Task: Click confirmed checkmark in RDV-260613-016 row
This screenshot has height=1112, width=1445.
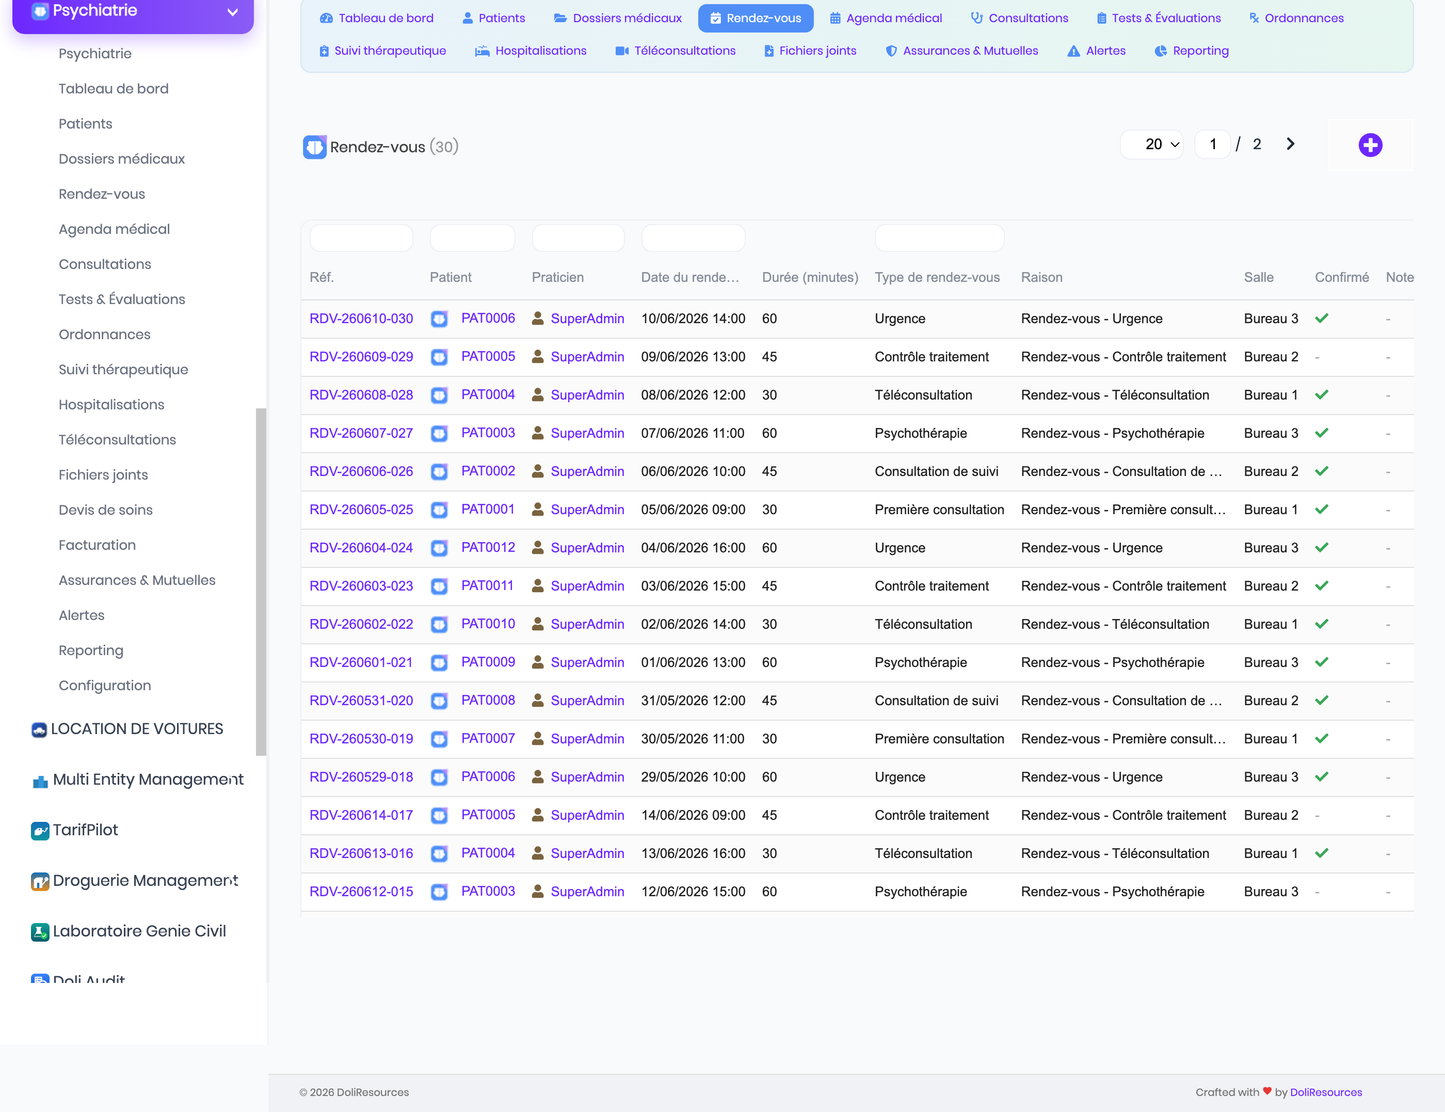Action: (1322, 853)
